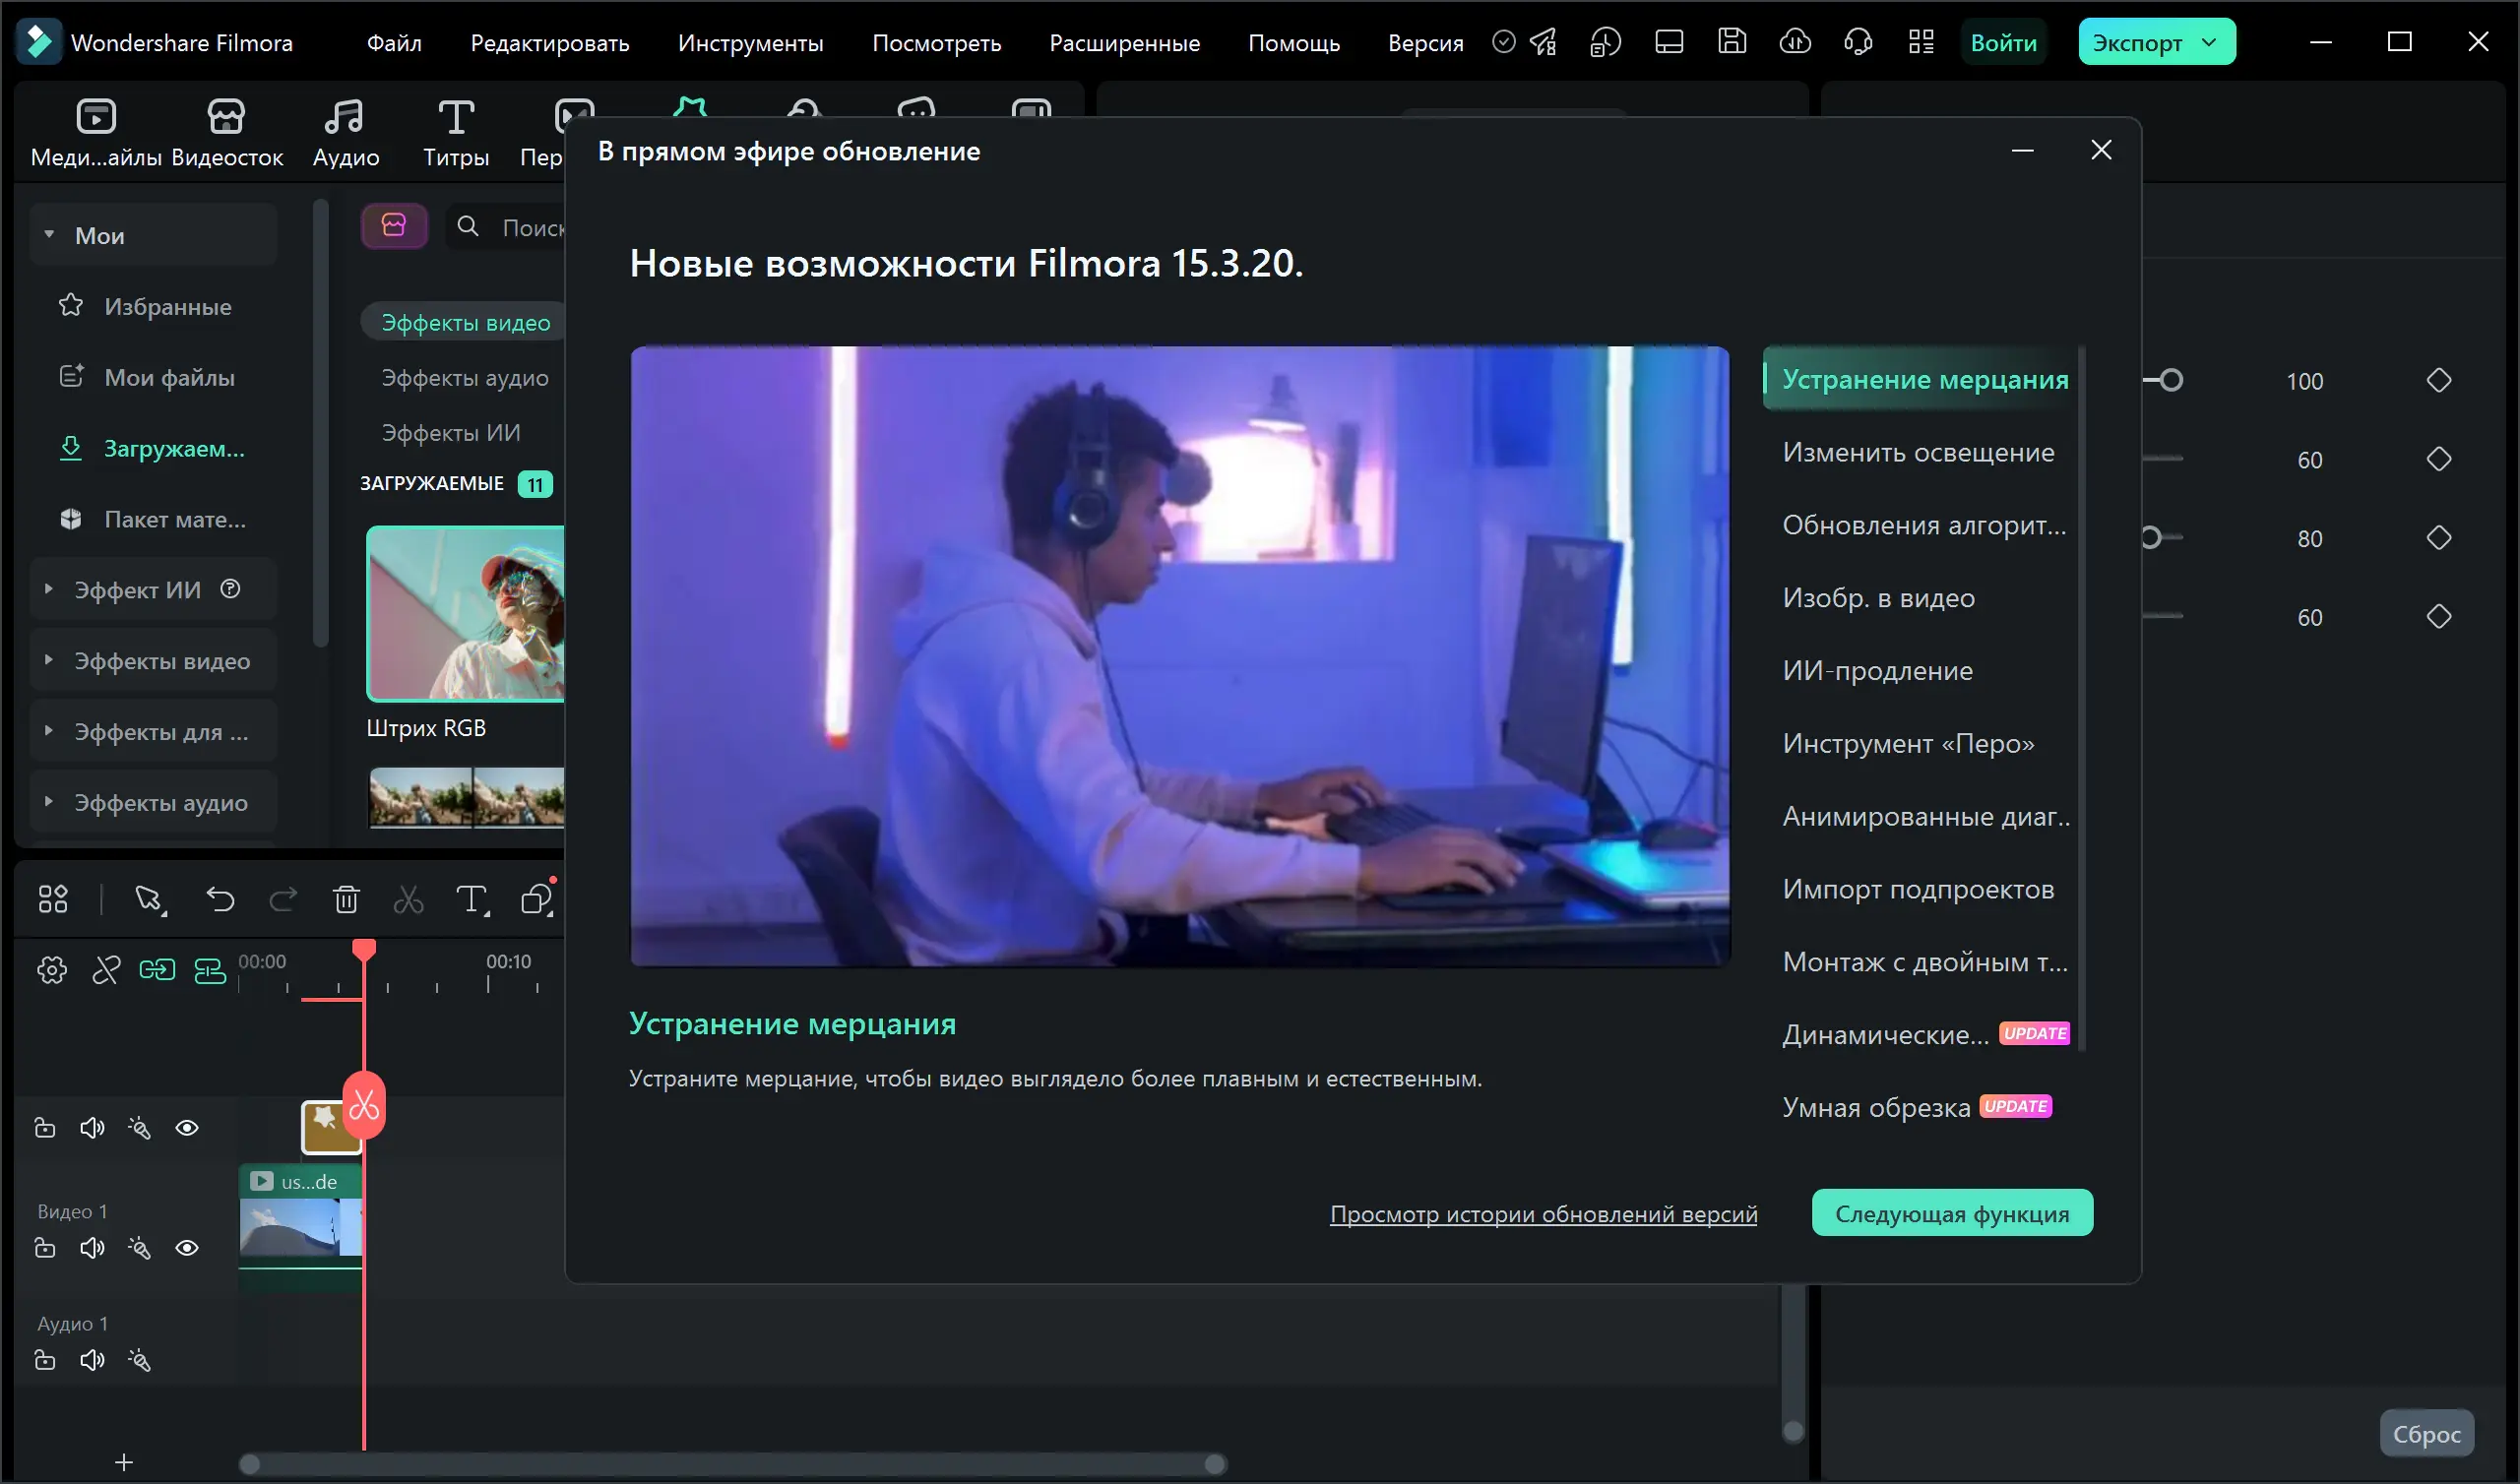This screenshot has width=2520, height=1484.
Task: Open the Инструменты menu
Action: pyautogui.click(x=750, y=43)
